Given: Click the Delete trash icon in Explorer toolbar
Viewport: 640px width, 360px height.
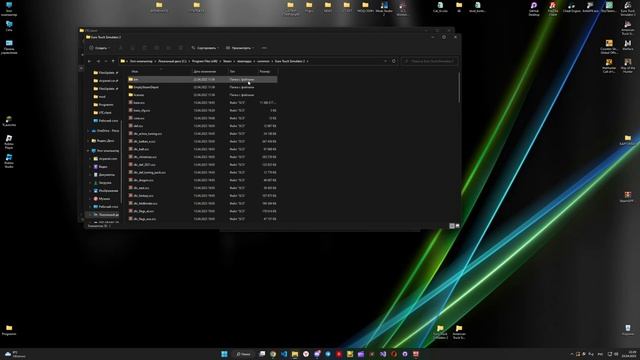Looking at the screenshot, I should 180,48.
